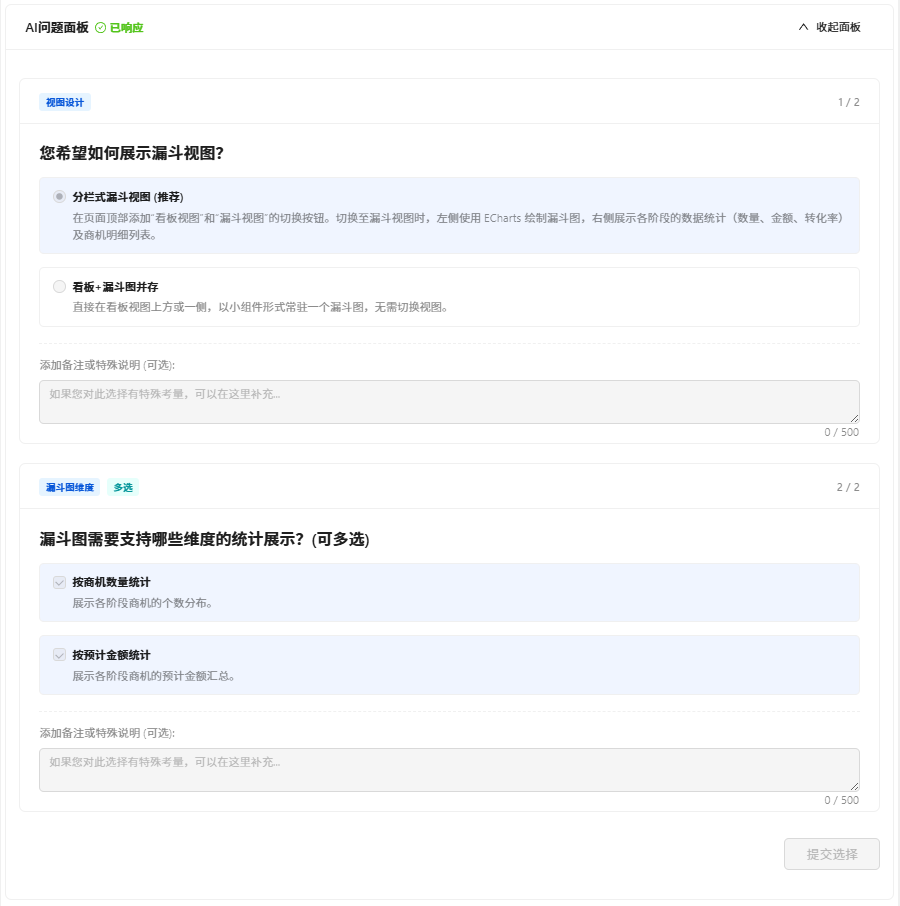Toggle 按预计金额统计 checkbox
The width and height of the screenshot is (900, 906).
[59, 655]
